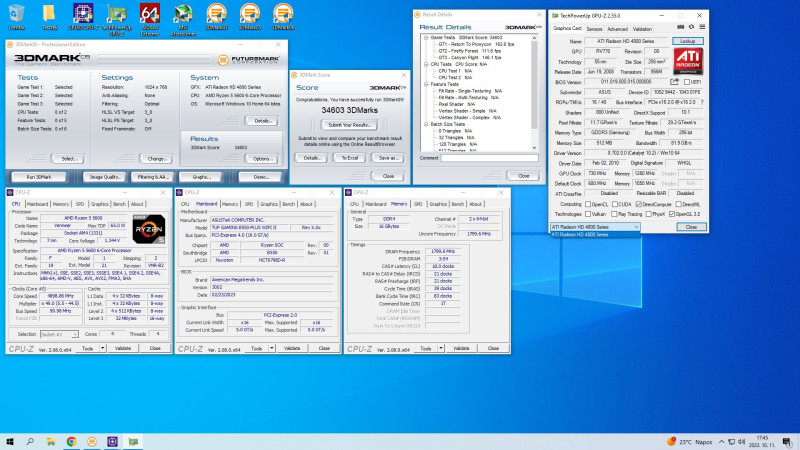
Task: Open the Lomtár recycle bin desktop icon
Action: pos(16,17)
